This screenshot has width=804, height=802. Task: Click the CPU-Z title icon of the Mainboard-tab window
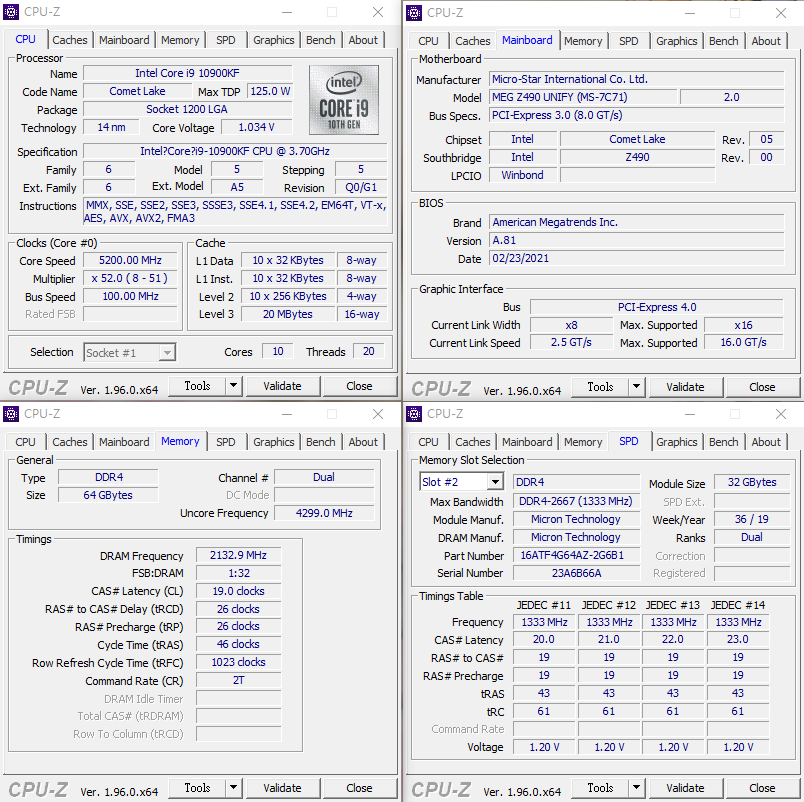tap(414, 12)
